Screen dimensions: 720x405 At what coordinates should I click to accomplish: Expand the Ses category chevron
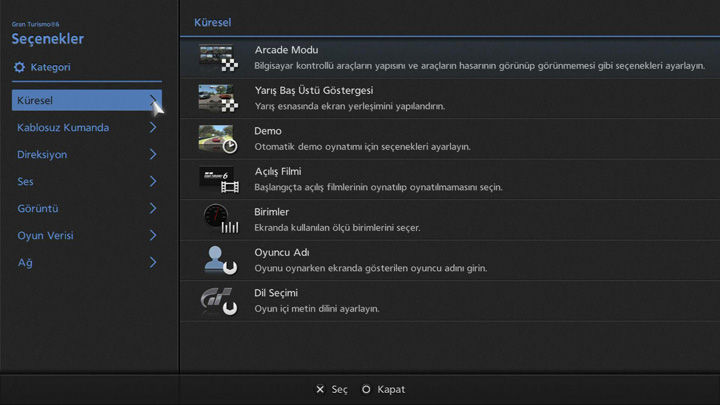(153, 182)
